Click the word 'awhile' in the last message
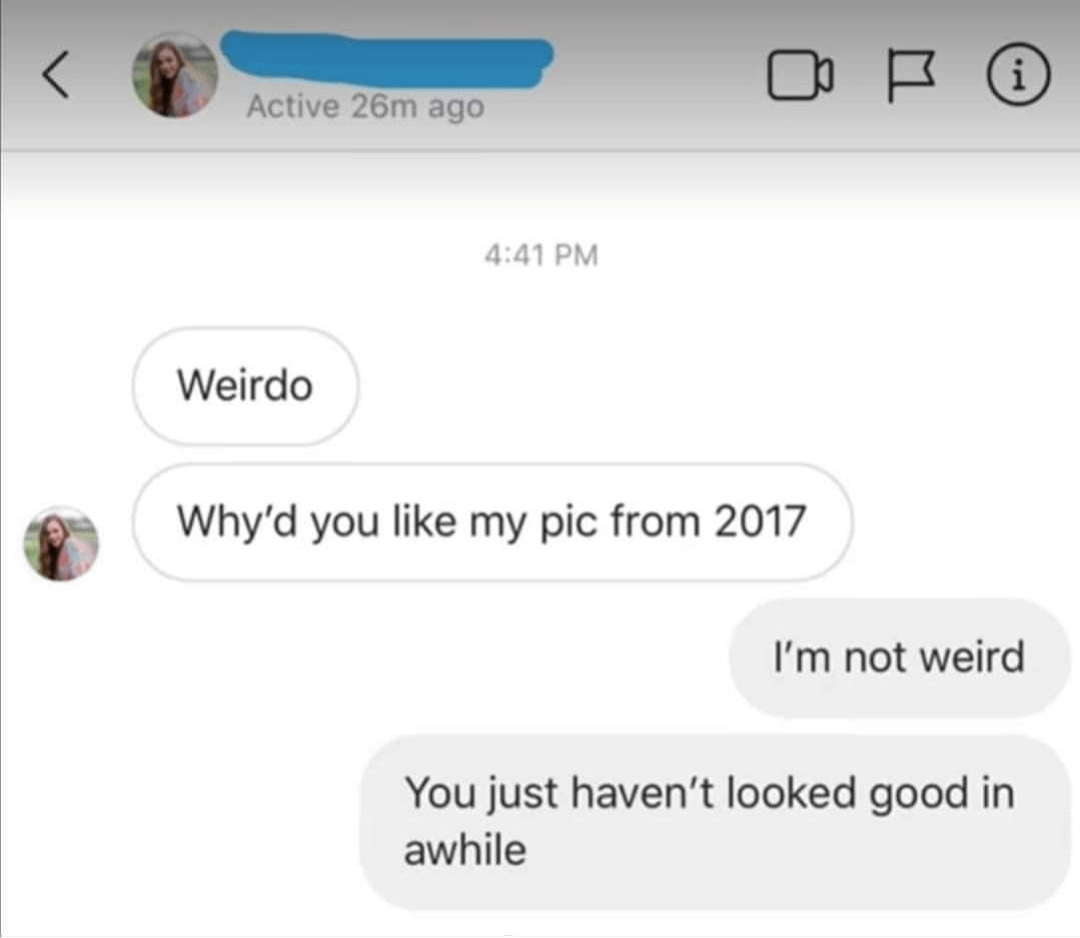 click(x=465, y=850)
